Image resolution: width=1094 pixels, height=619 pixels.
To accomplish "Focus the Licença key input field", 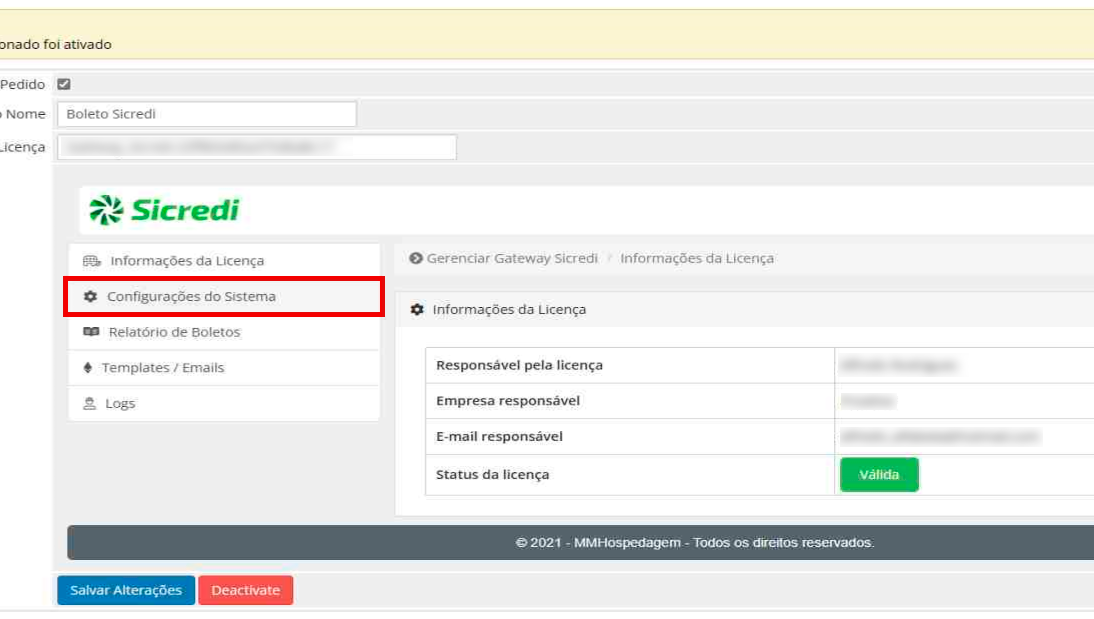I will pos(257,147).
